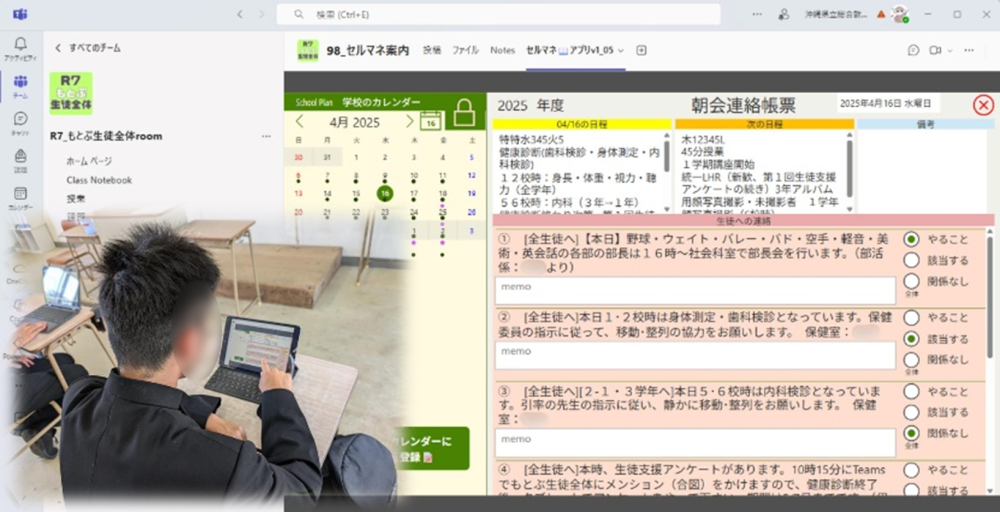Go to previous month in School Plan
The image size is (1000, 512).
[299, 122]
